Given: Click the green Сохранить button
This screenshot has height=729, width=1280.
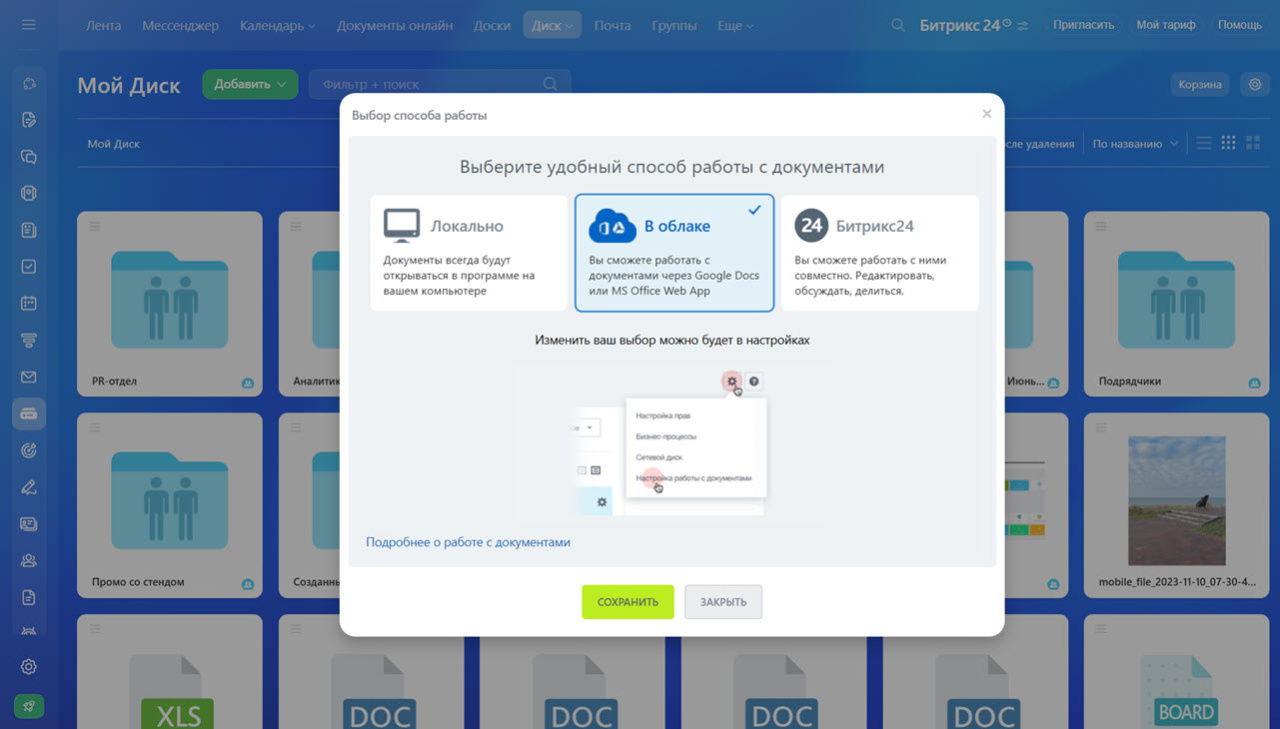Looking at the screenshot, I should pos(628,602).
